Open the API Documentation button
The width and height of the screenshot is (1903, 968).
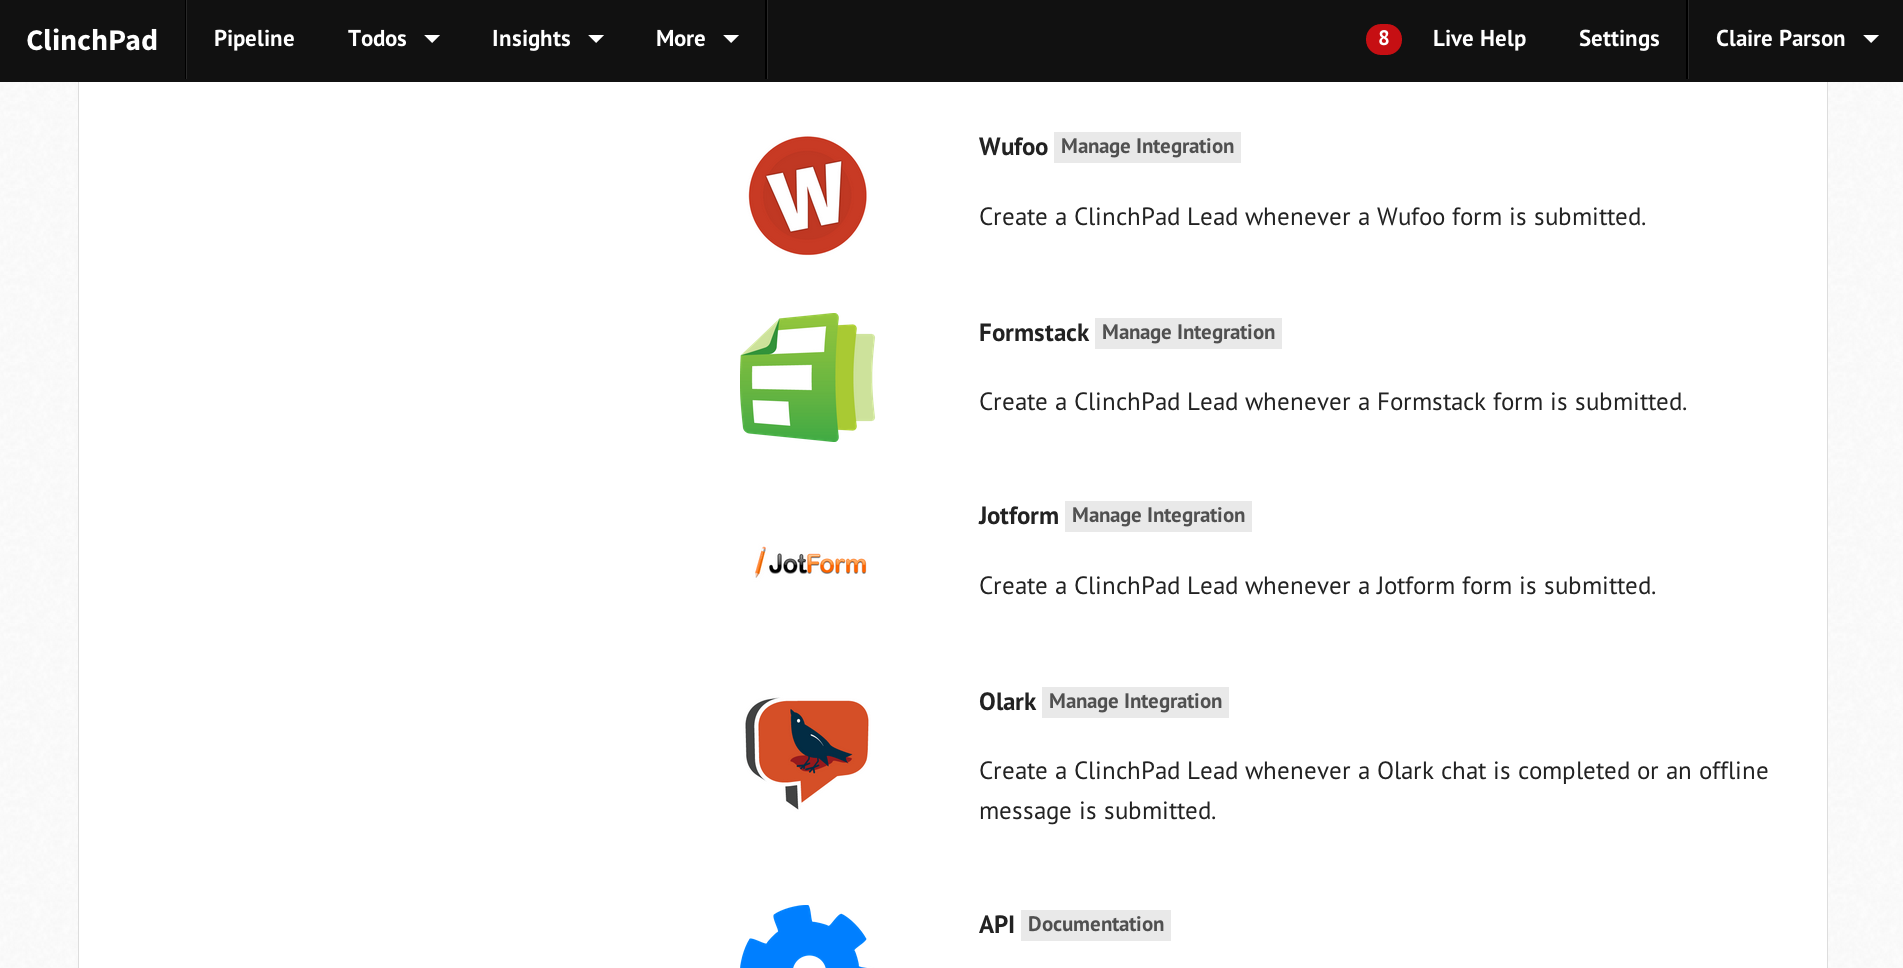coord(1096,925)
